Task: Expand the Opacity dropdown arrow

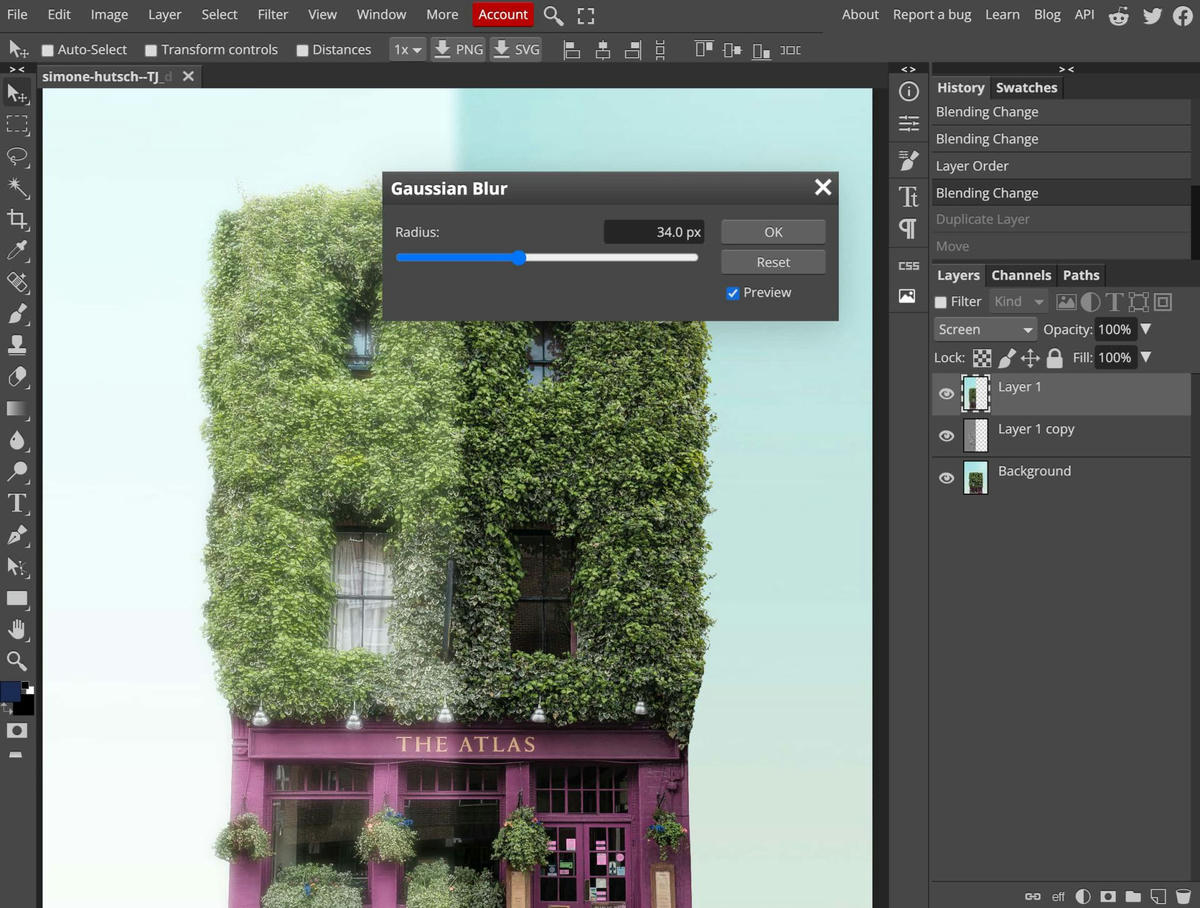Action: [x=1146, y=329]
